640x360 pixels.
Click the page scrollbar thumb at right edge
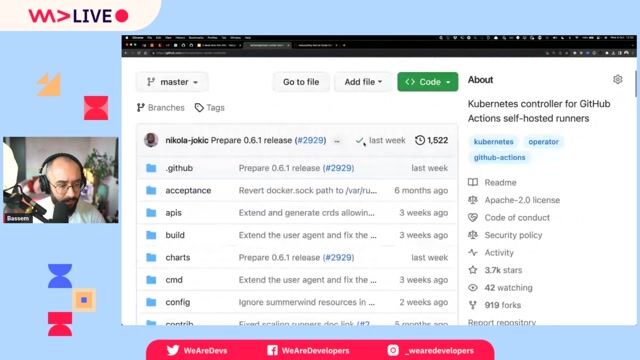636,84
